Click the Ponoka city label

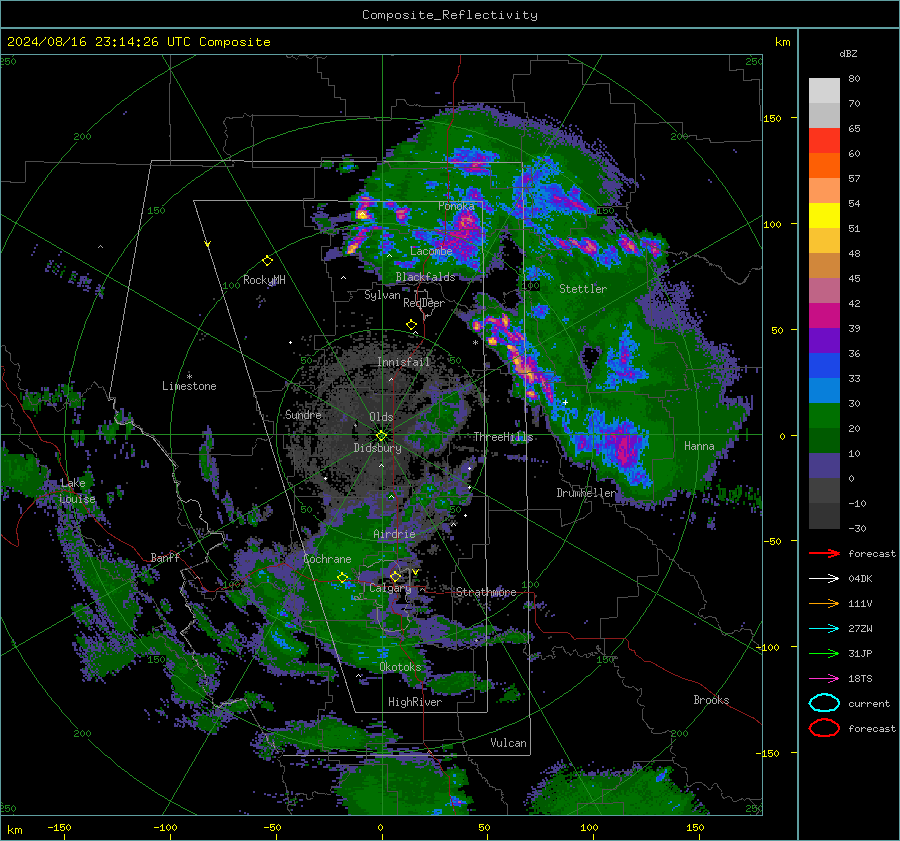coord(456,206)
